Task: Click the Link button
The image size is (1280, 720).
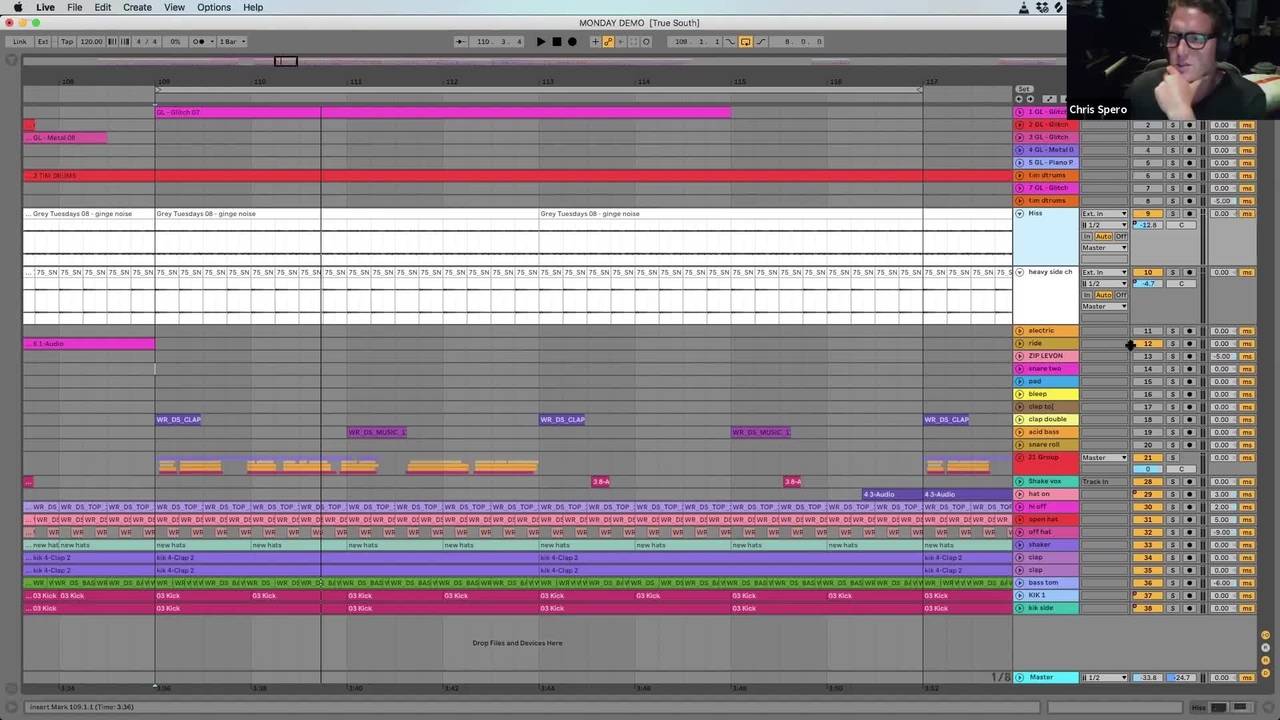Action: [19, 42]
